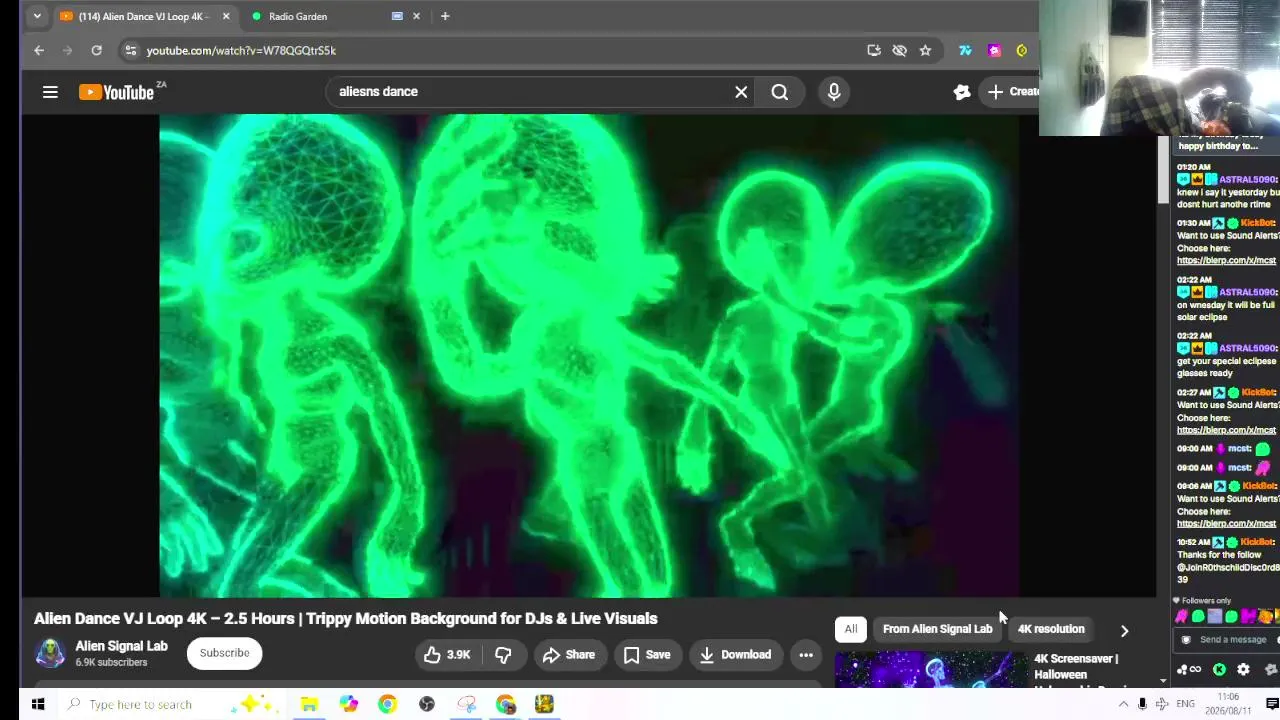Viewport: 1280px width, 720px height.
Task: Open the ENG language indicator
Action: point(1185,705)
